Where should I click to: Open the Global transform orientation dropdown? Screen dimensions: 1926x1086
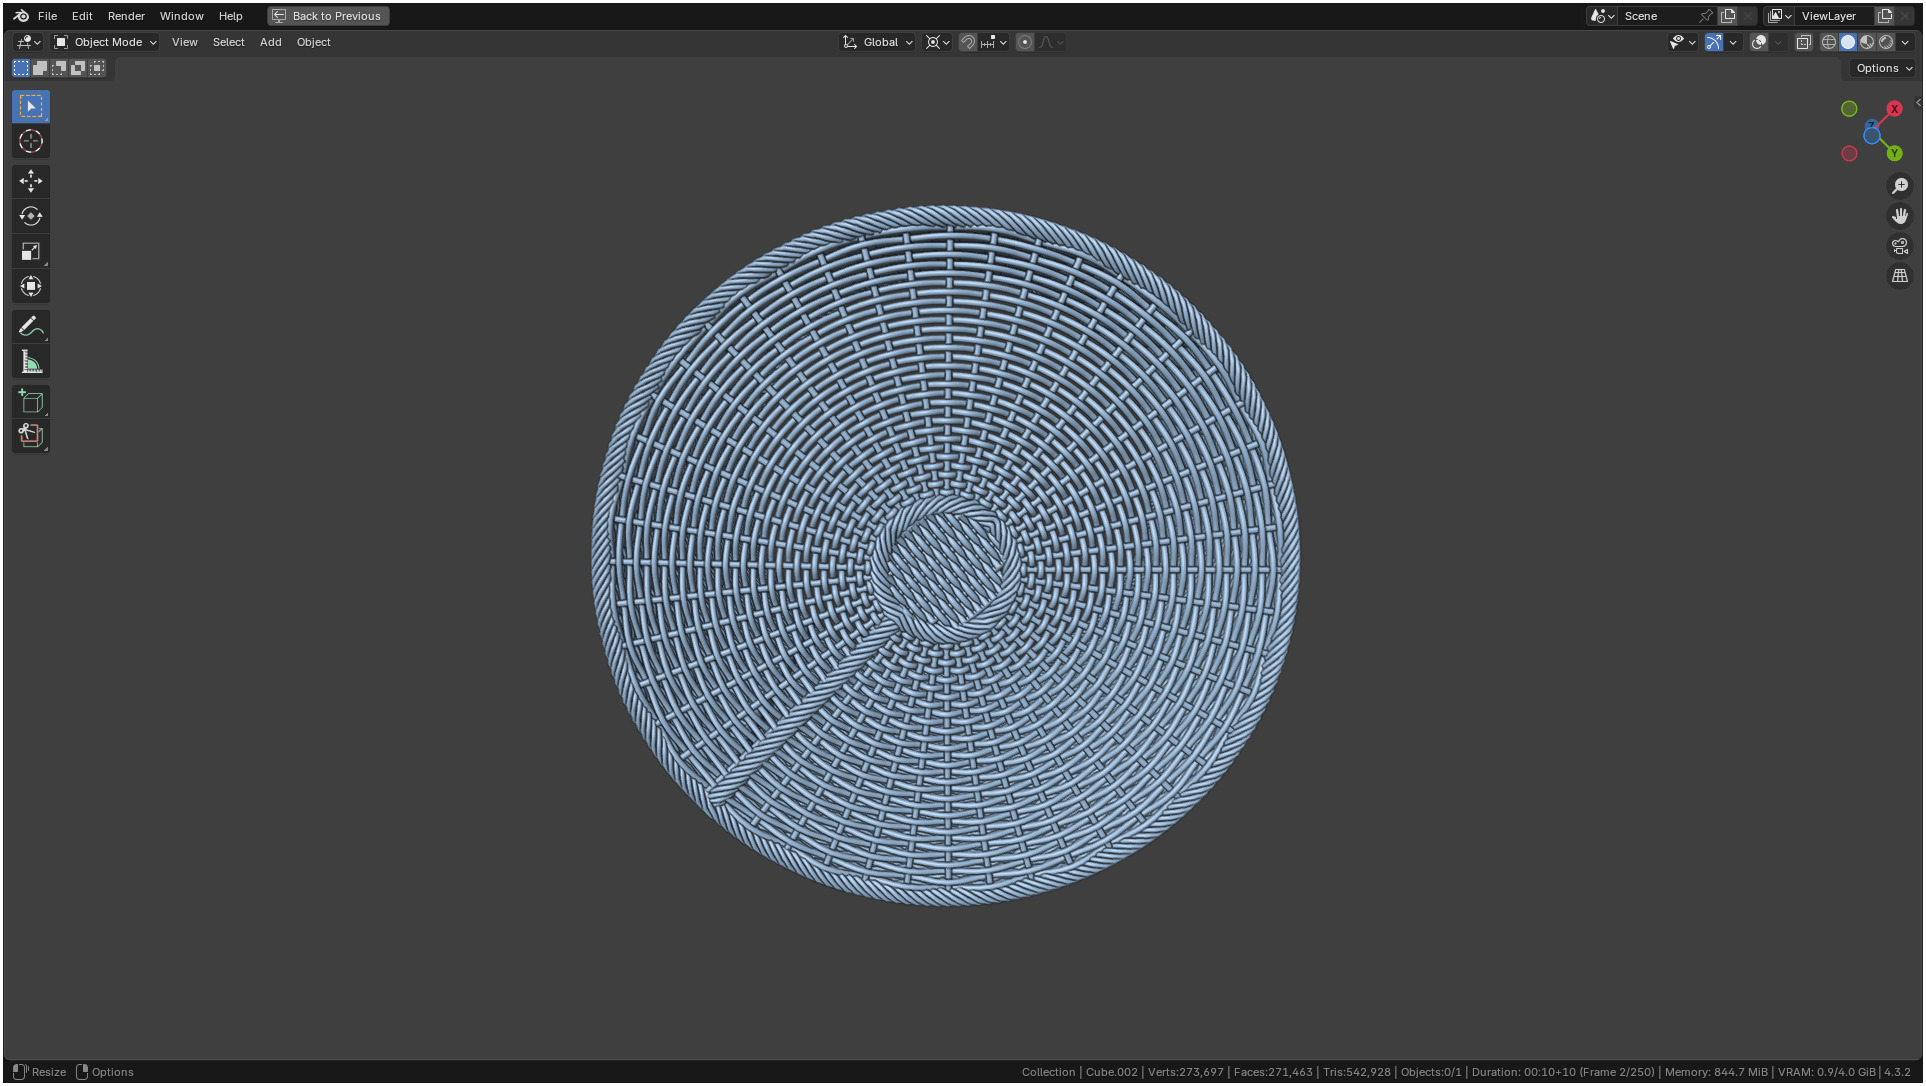878,42
